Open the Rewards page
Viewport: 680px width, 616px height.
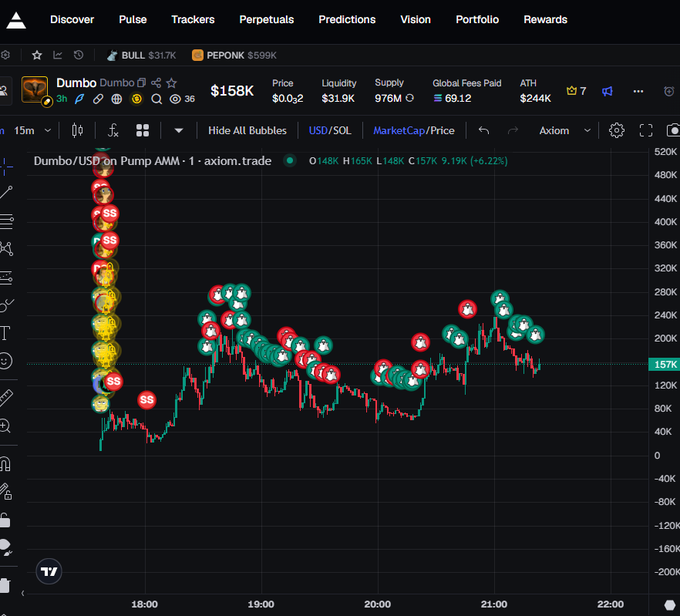tap(545, 20)
